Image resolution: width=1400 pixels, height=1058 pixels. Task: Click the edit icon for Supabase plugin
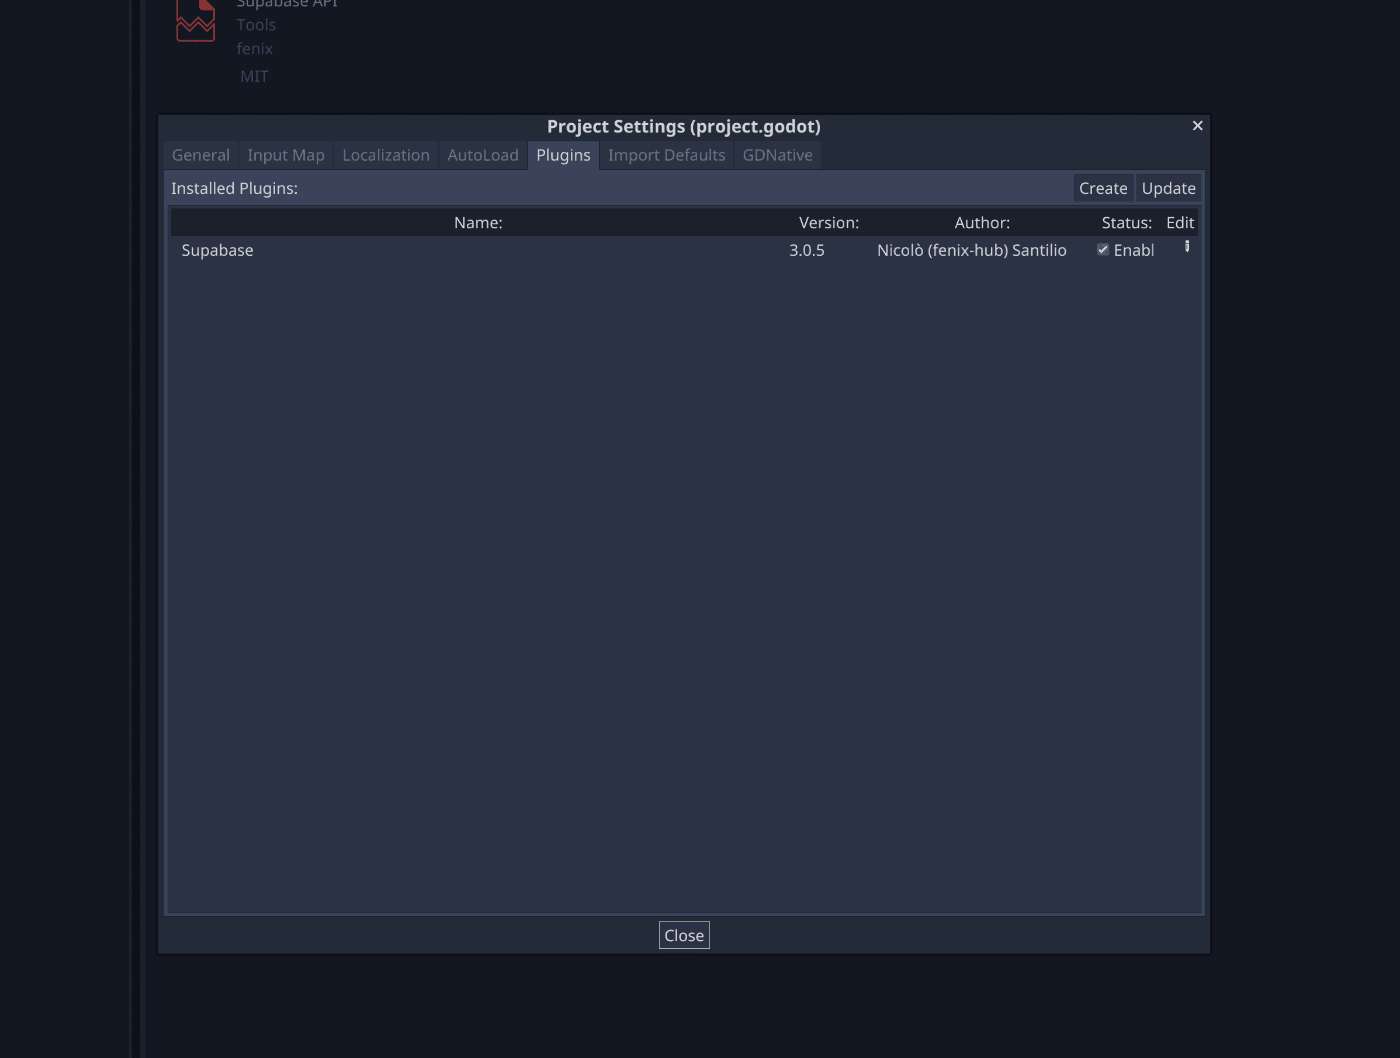(x=1187, y=247)
